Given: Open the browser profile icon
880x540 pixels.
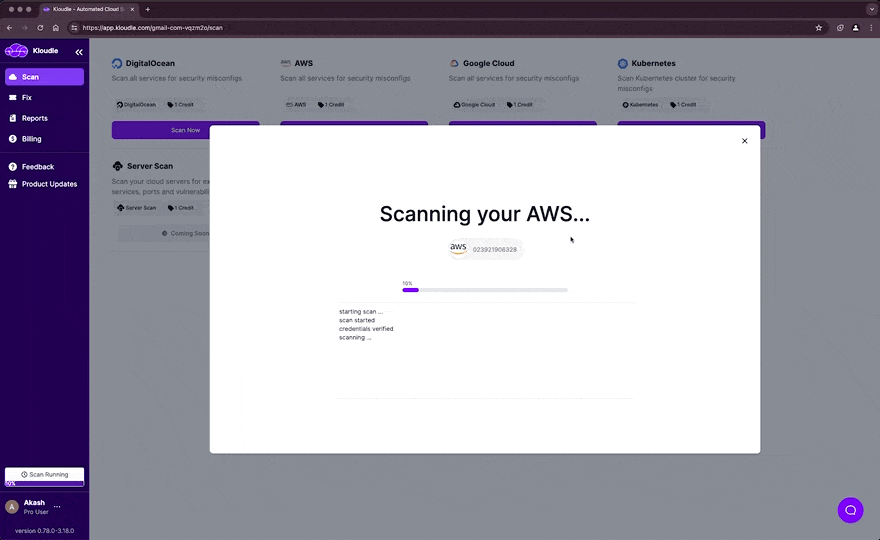Looking at the screenshot, I should (855, 28).
